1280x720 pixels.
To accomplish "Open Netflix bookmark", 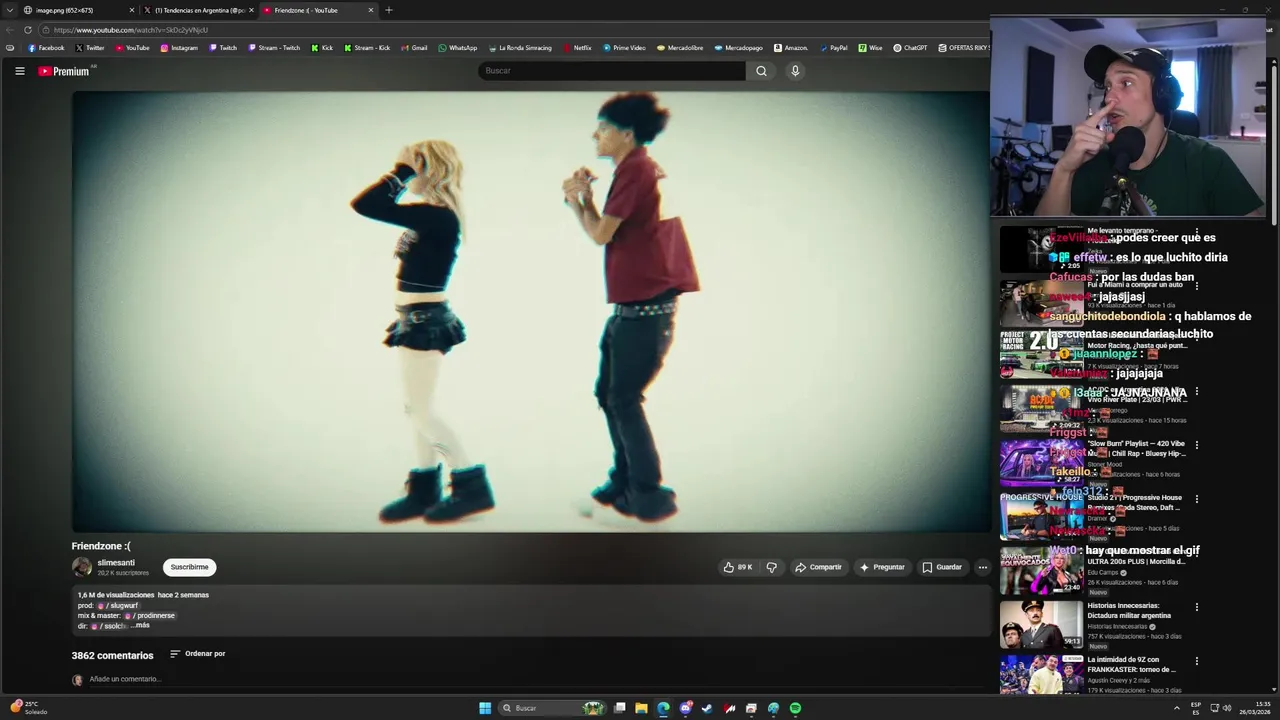I will (577, 48).
